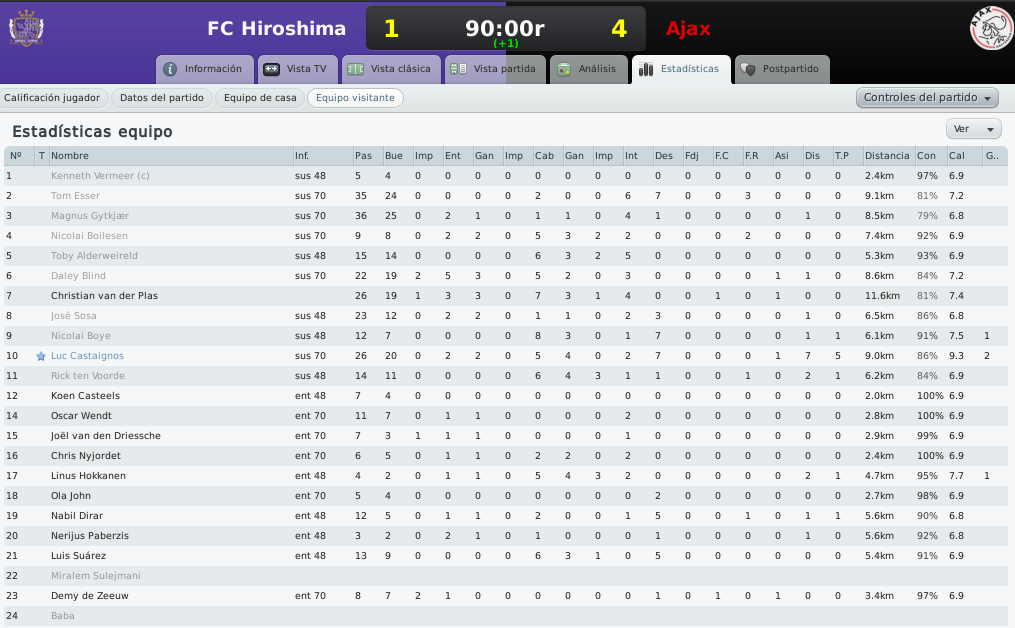Open Christian van der Plas profile

coord(104,296)
